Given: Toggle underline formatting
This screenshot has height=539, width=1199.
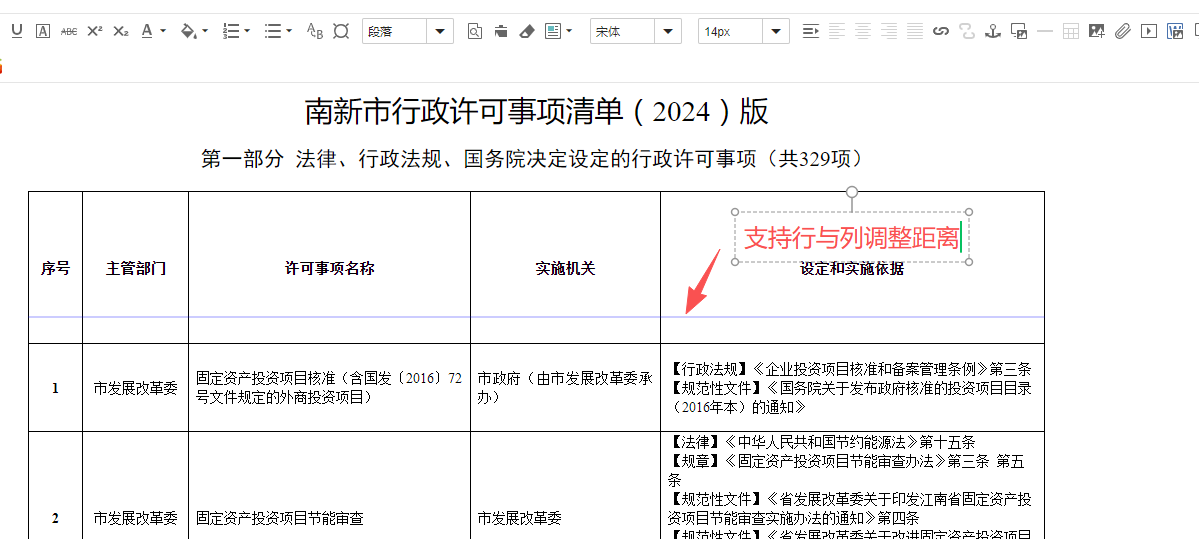Looking at the screenshot, I should (17, 31).
